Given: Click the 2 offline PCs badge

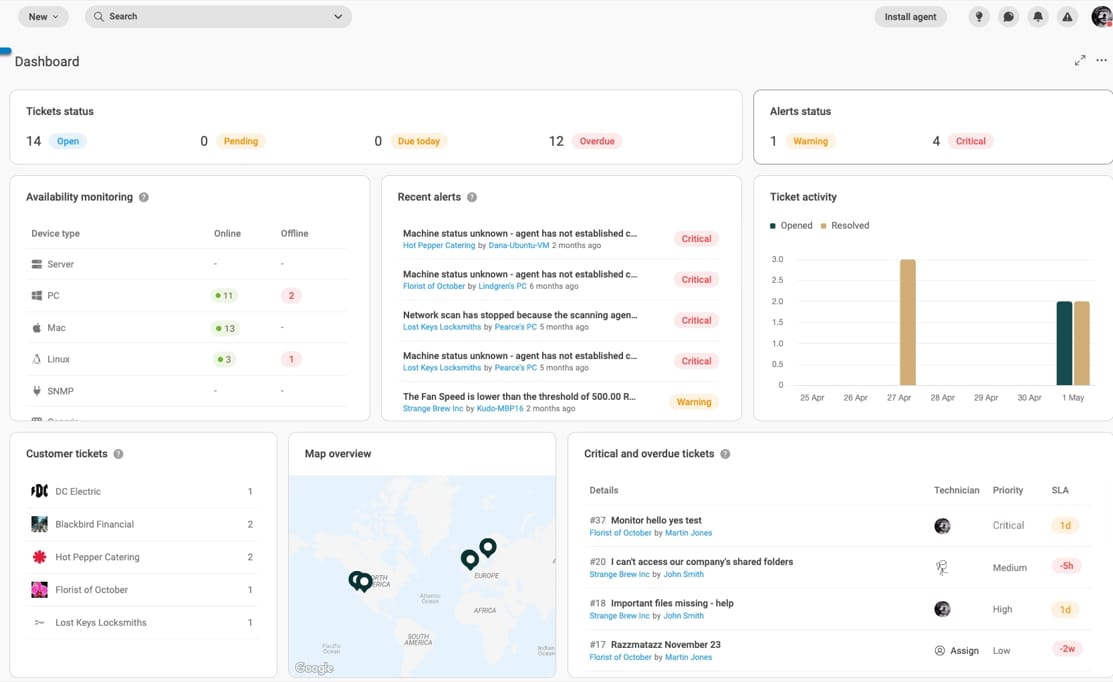Looking at the screenshot, I should (291, 296).
